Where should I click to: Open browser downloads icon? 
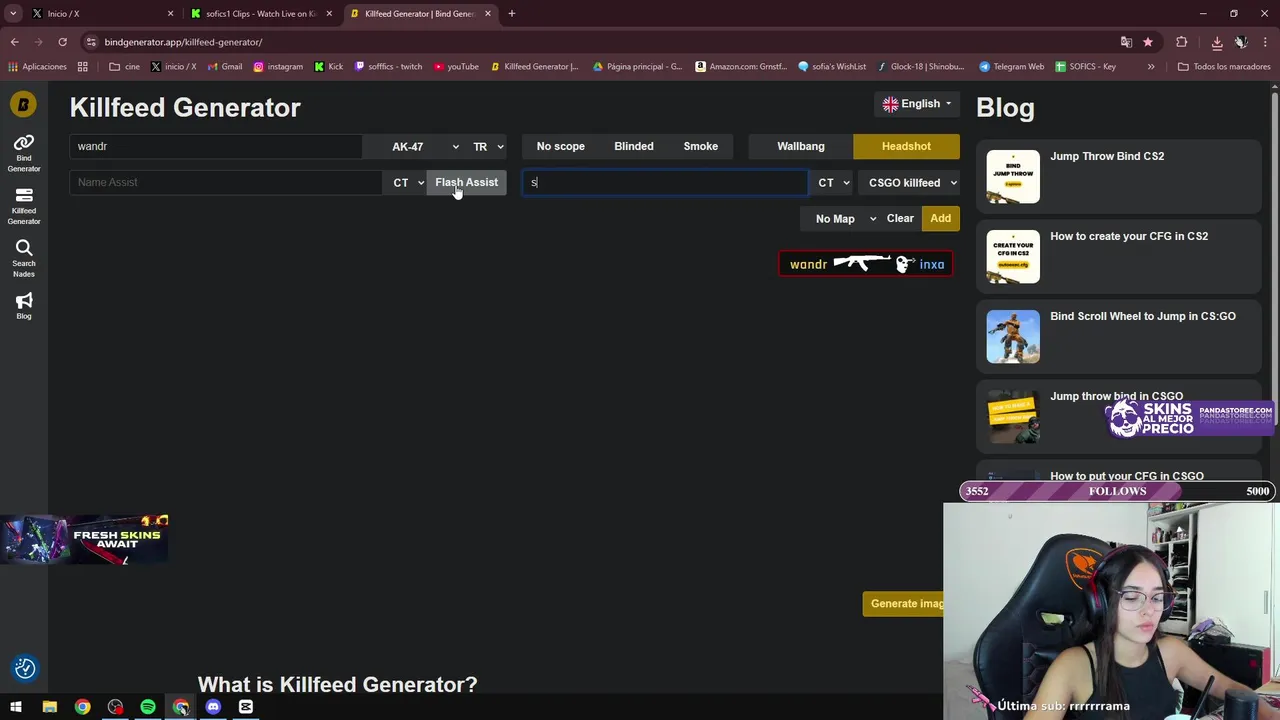tap(1217, 42)
